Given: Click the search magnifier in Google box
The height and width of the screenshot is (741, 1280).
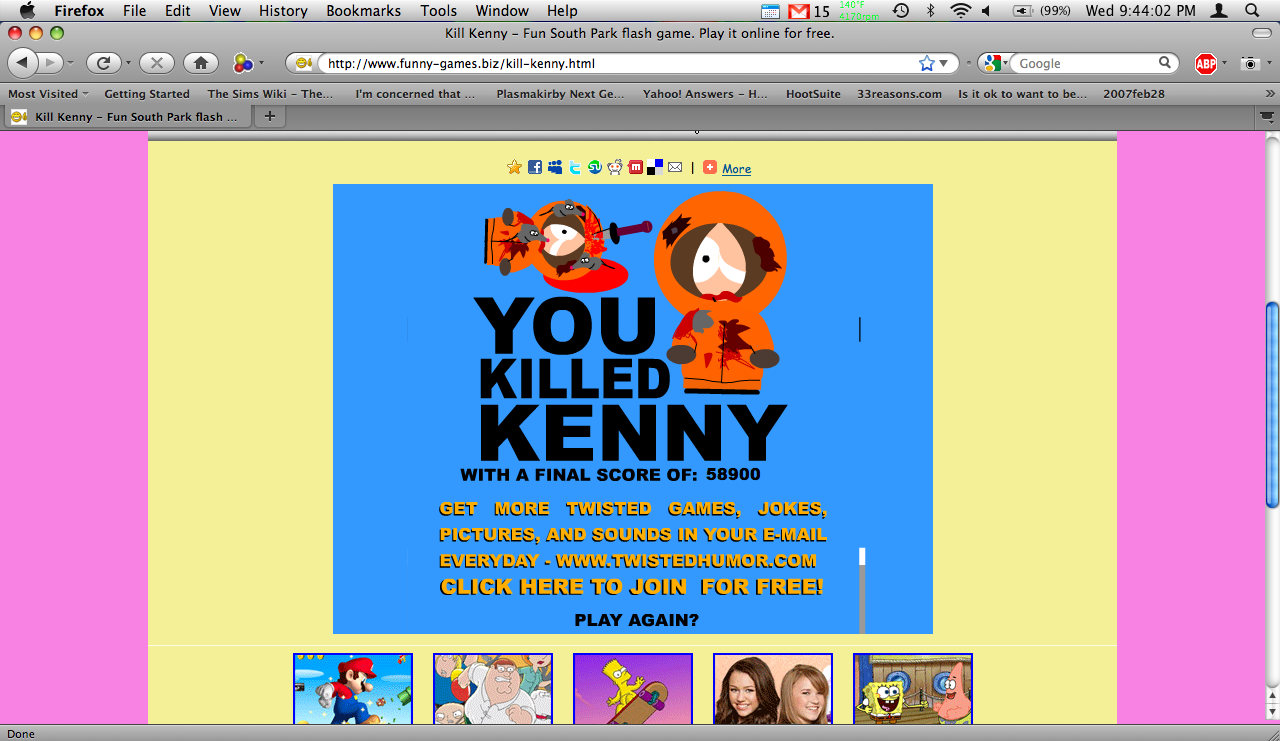Looking at the screenshot, I should pos(1165,63).
